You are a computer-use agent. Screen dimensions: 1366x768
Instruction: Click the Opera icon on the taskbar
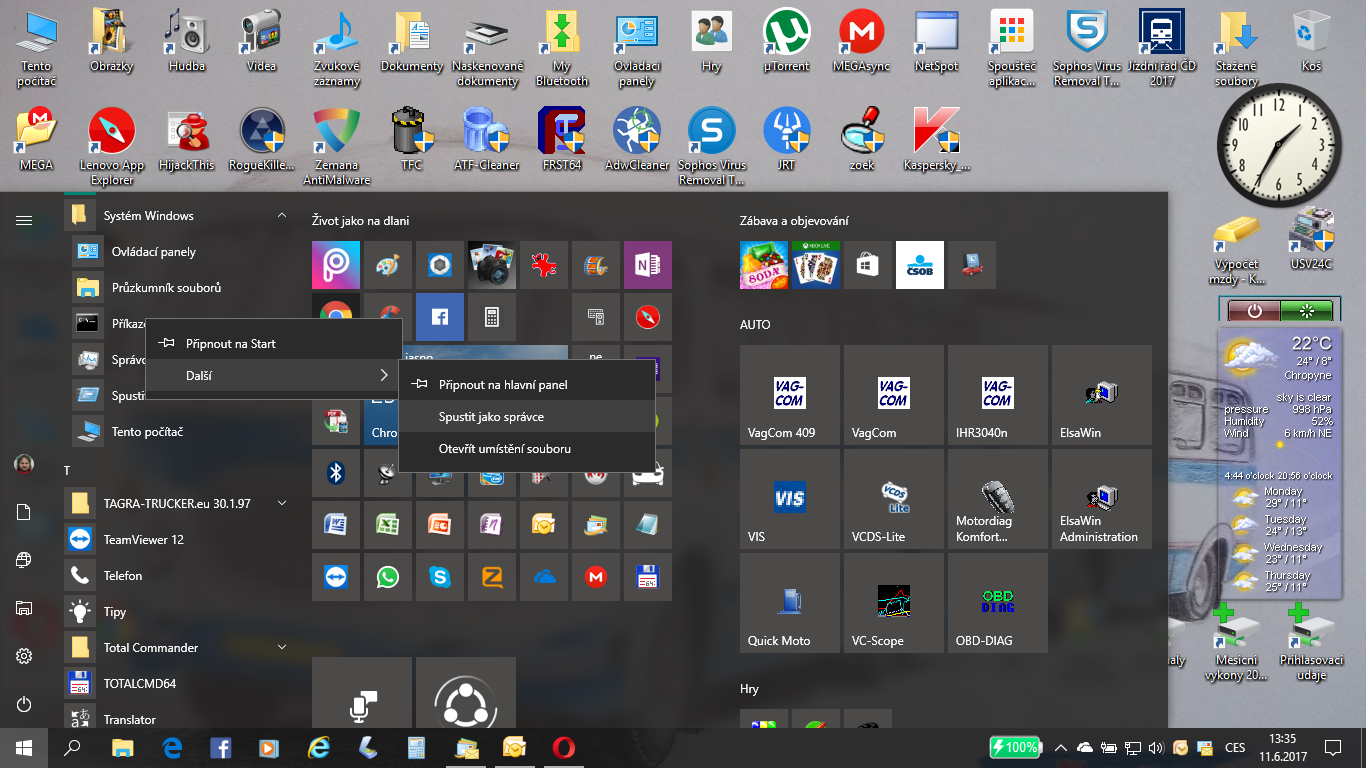click(x=564, y=747)
